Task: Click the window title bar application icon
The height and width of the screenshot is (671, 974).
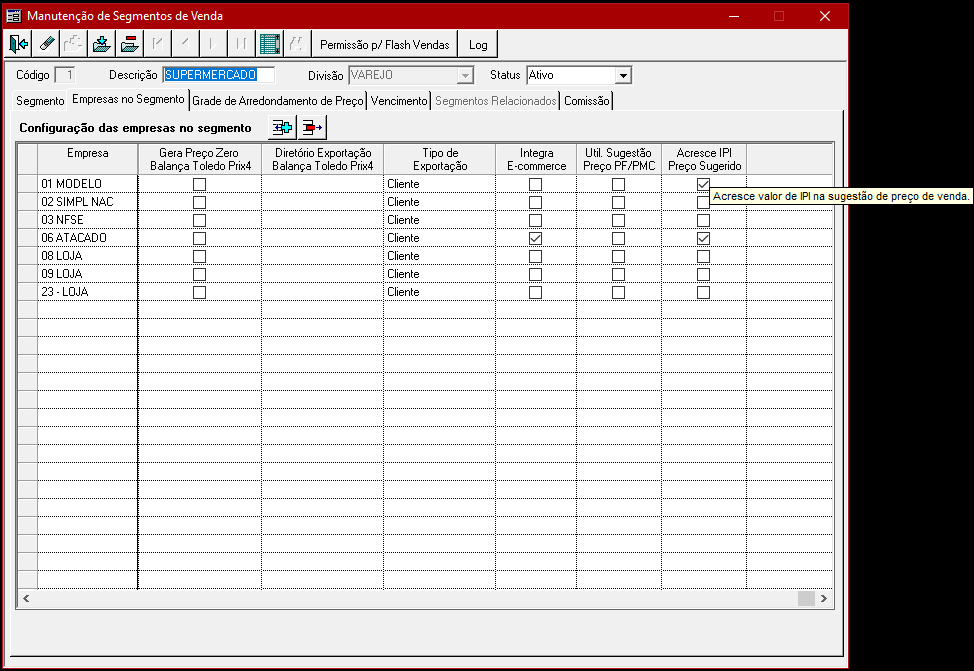Action: click(14, 16)
